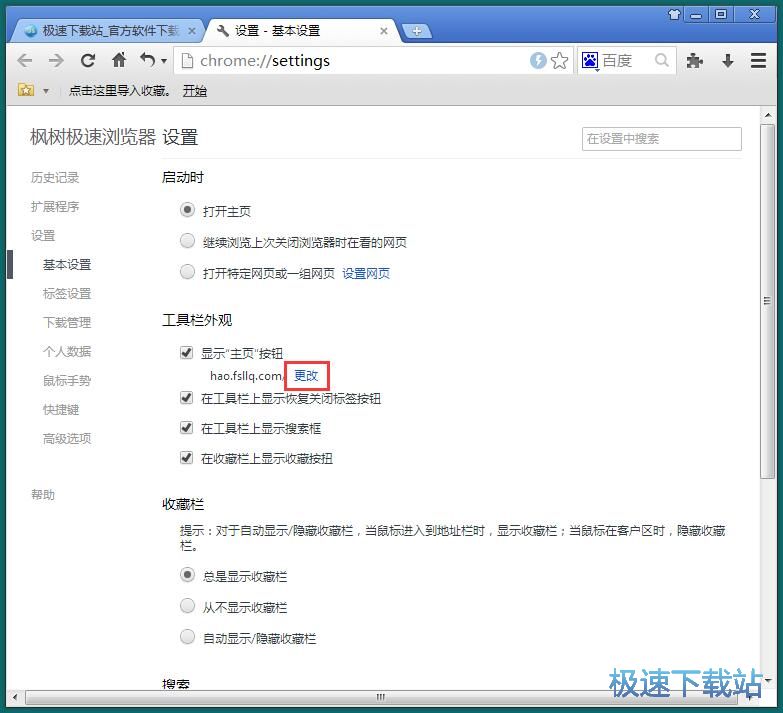
Task: Open the restore tab dropdown arrow
Action: point(164,62)
